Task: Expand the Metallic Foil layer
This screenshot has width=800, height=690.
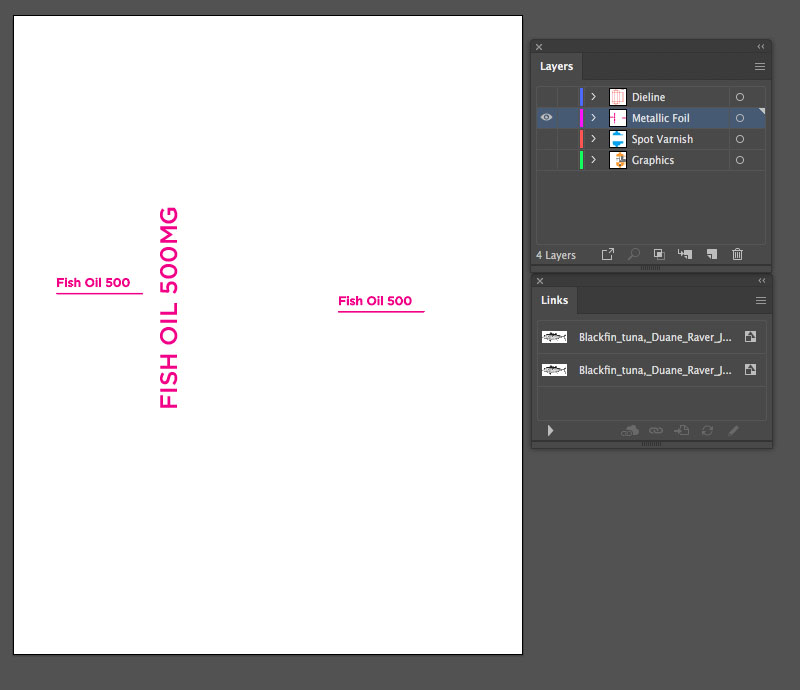Action: (x=593, y=117)
